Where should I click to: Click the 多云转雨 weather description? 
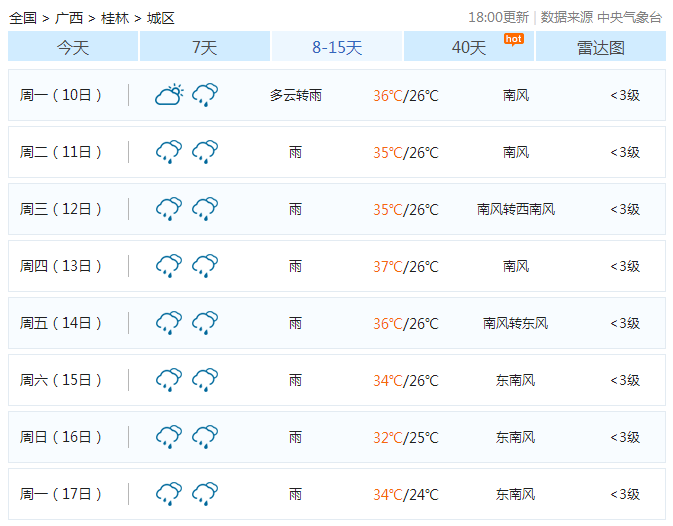296,95
